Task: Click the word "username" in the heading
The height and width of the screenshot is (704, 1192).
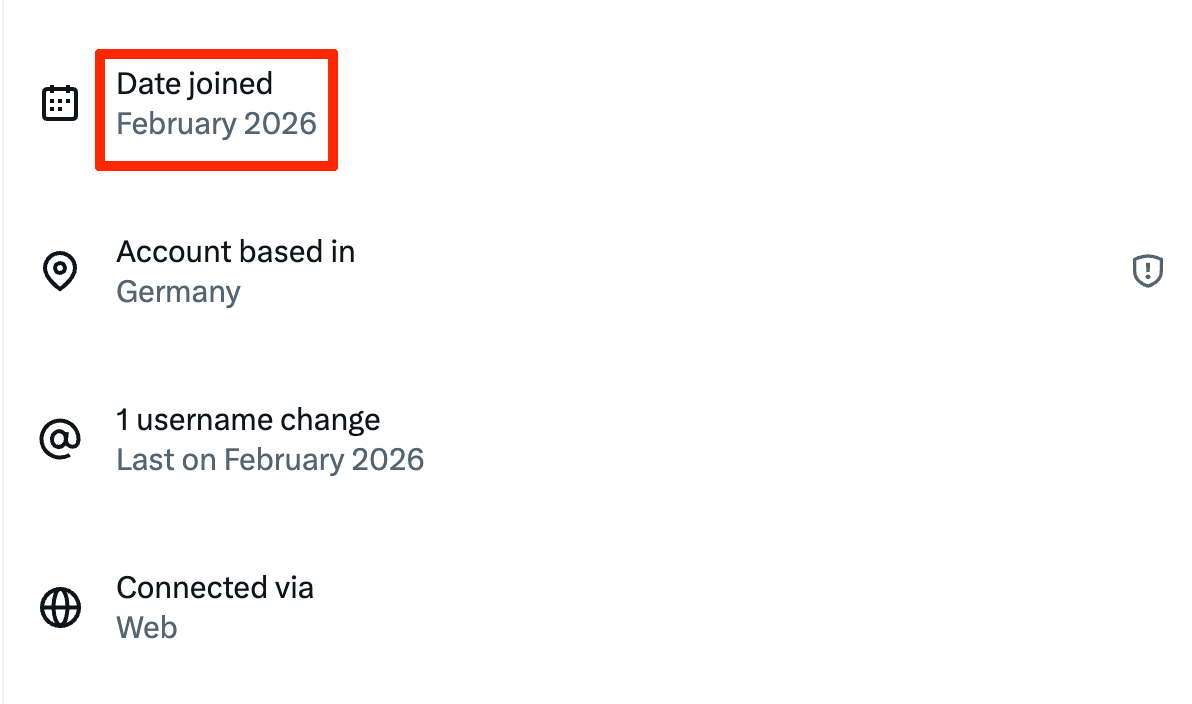Action: (196, 419)
